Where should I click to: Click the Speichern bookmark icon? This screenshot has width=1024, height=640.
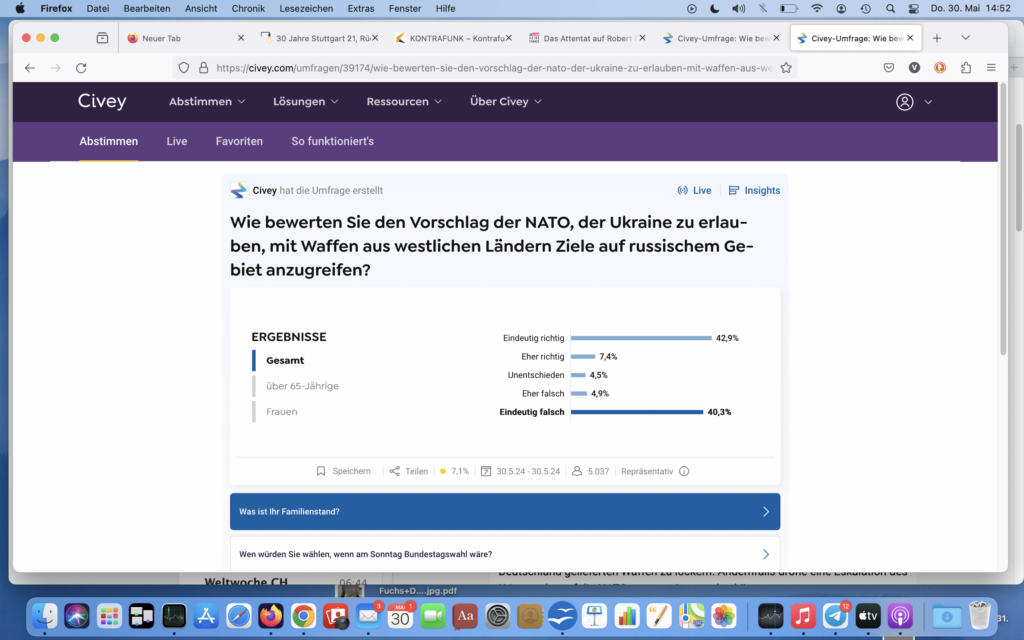[321, 471]
